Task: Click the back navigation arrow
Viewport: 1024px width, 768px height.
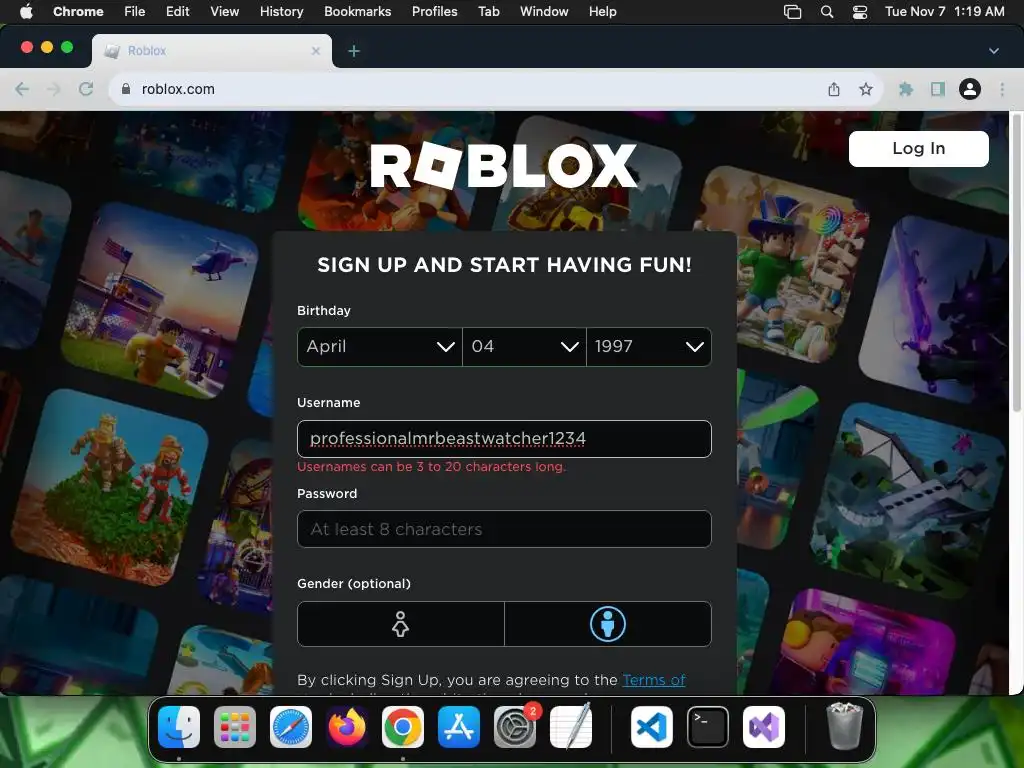Action: click(22, 89)
